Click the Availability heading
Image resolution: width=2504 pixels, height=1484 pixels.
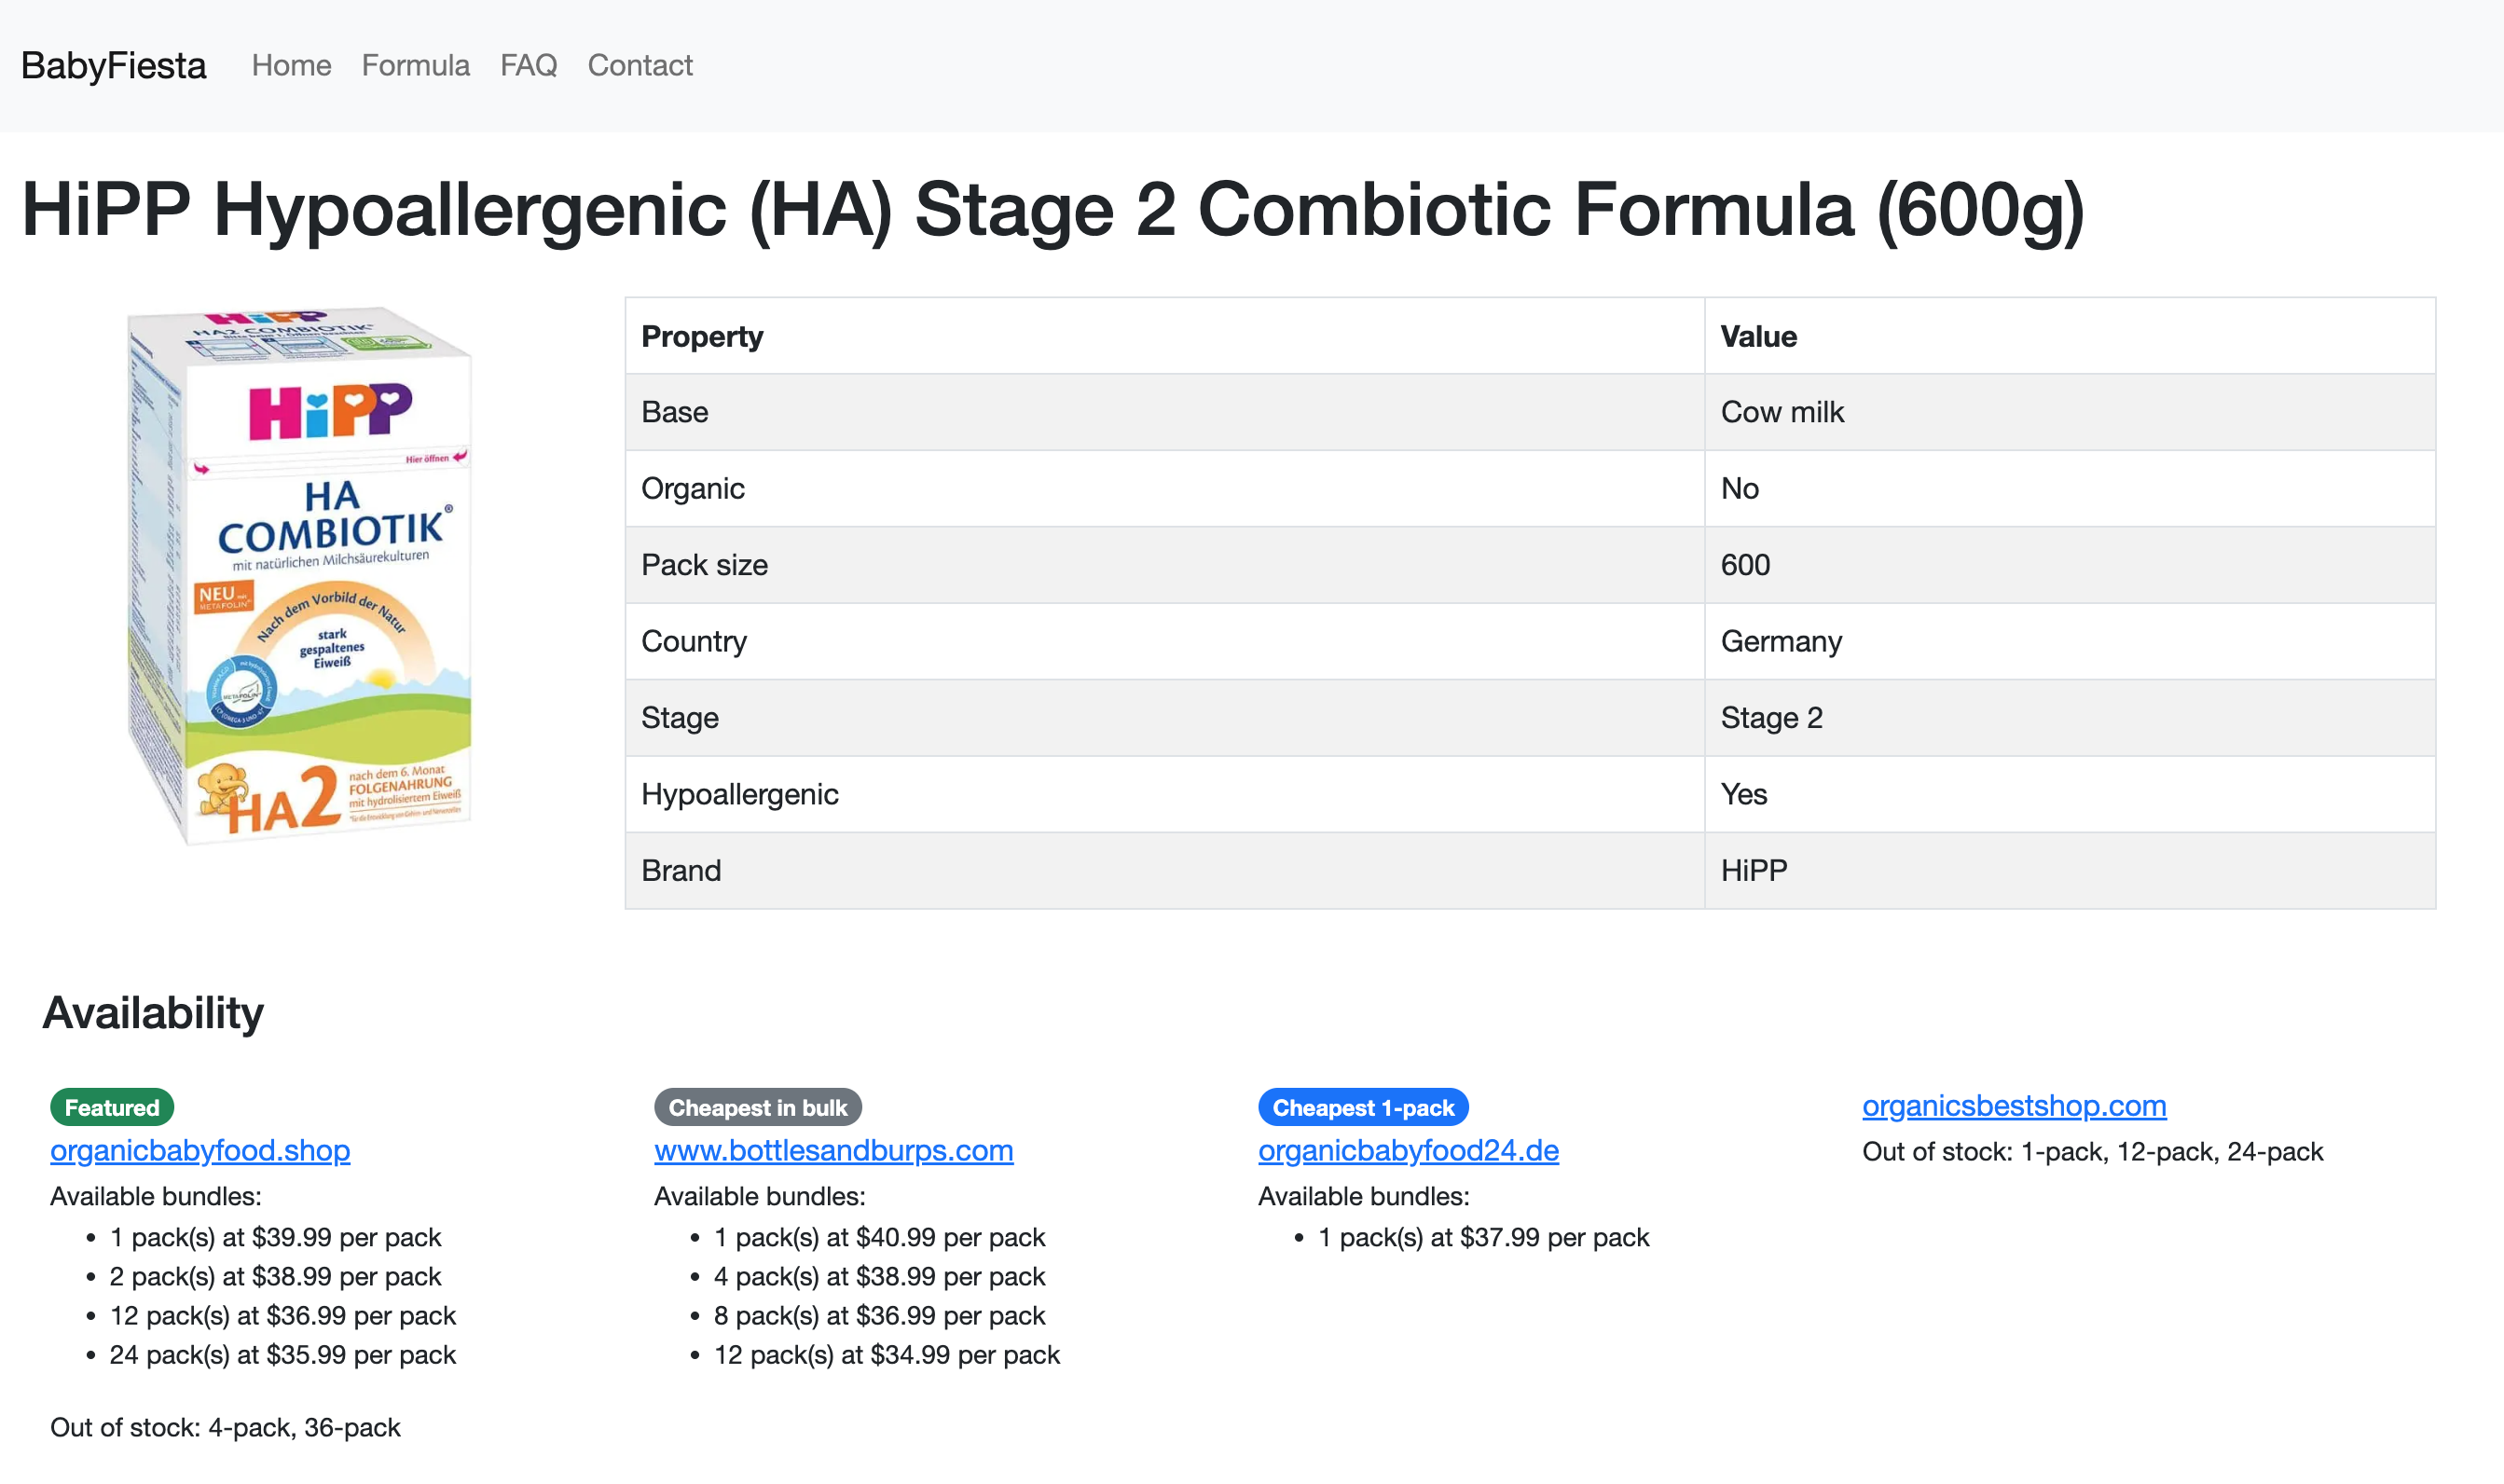point(153,1013)
